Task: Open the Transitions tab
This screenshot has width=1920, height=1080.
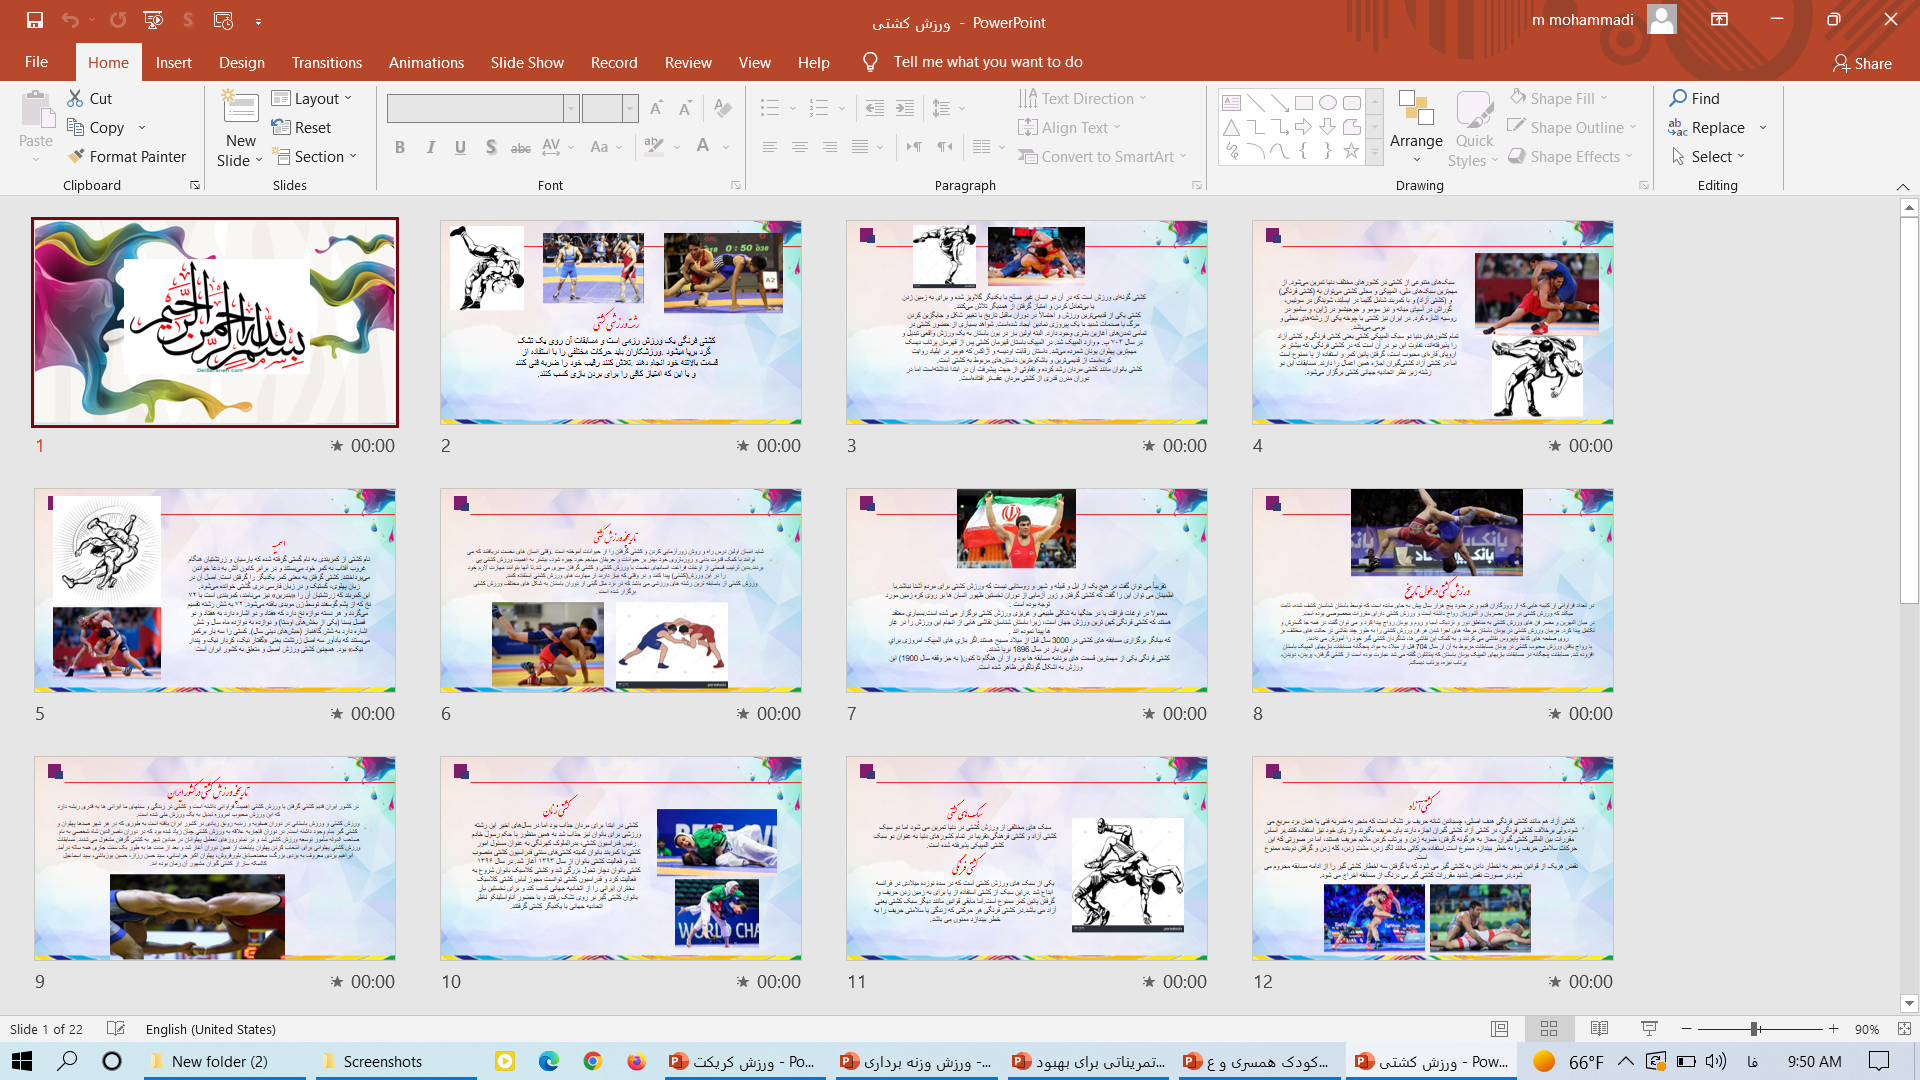Action: (x=326, y=62)
